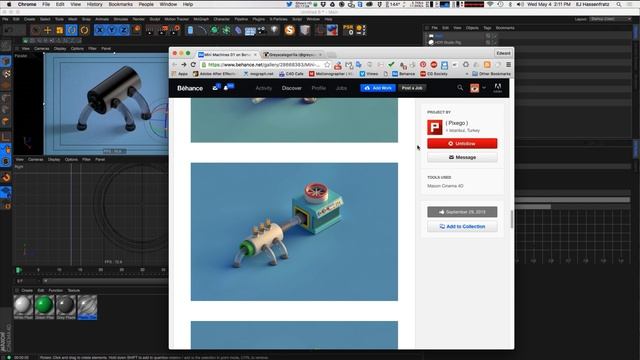Viewport: 640px width, 360px height.
Task: Open the Vimeo bookmark
Action: coord(369,74)
